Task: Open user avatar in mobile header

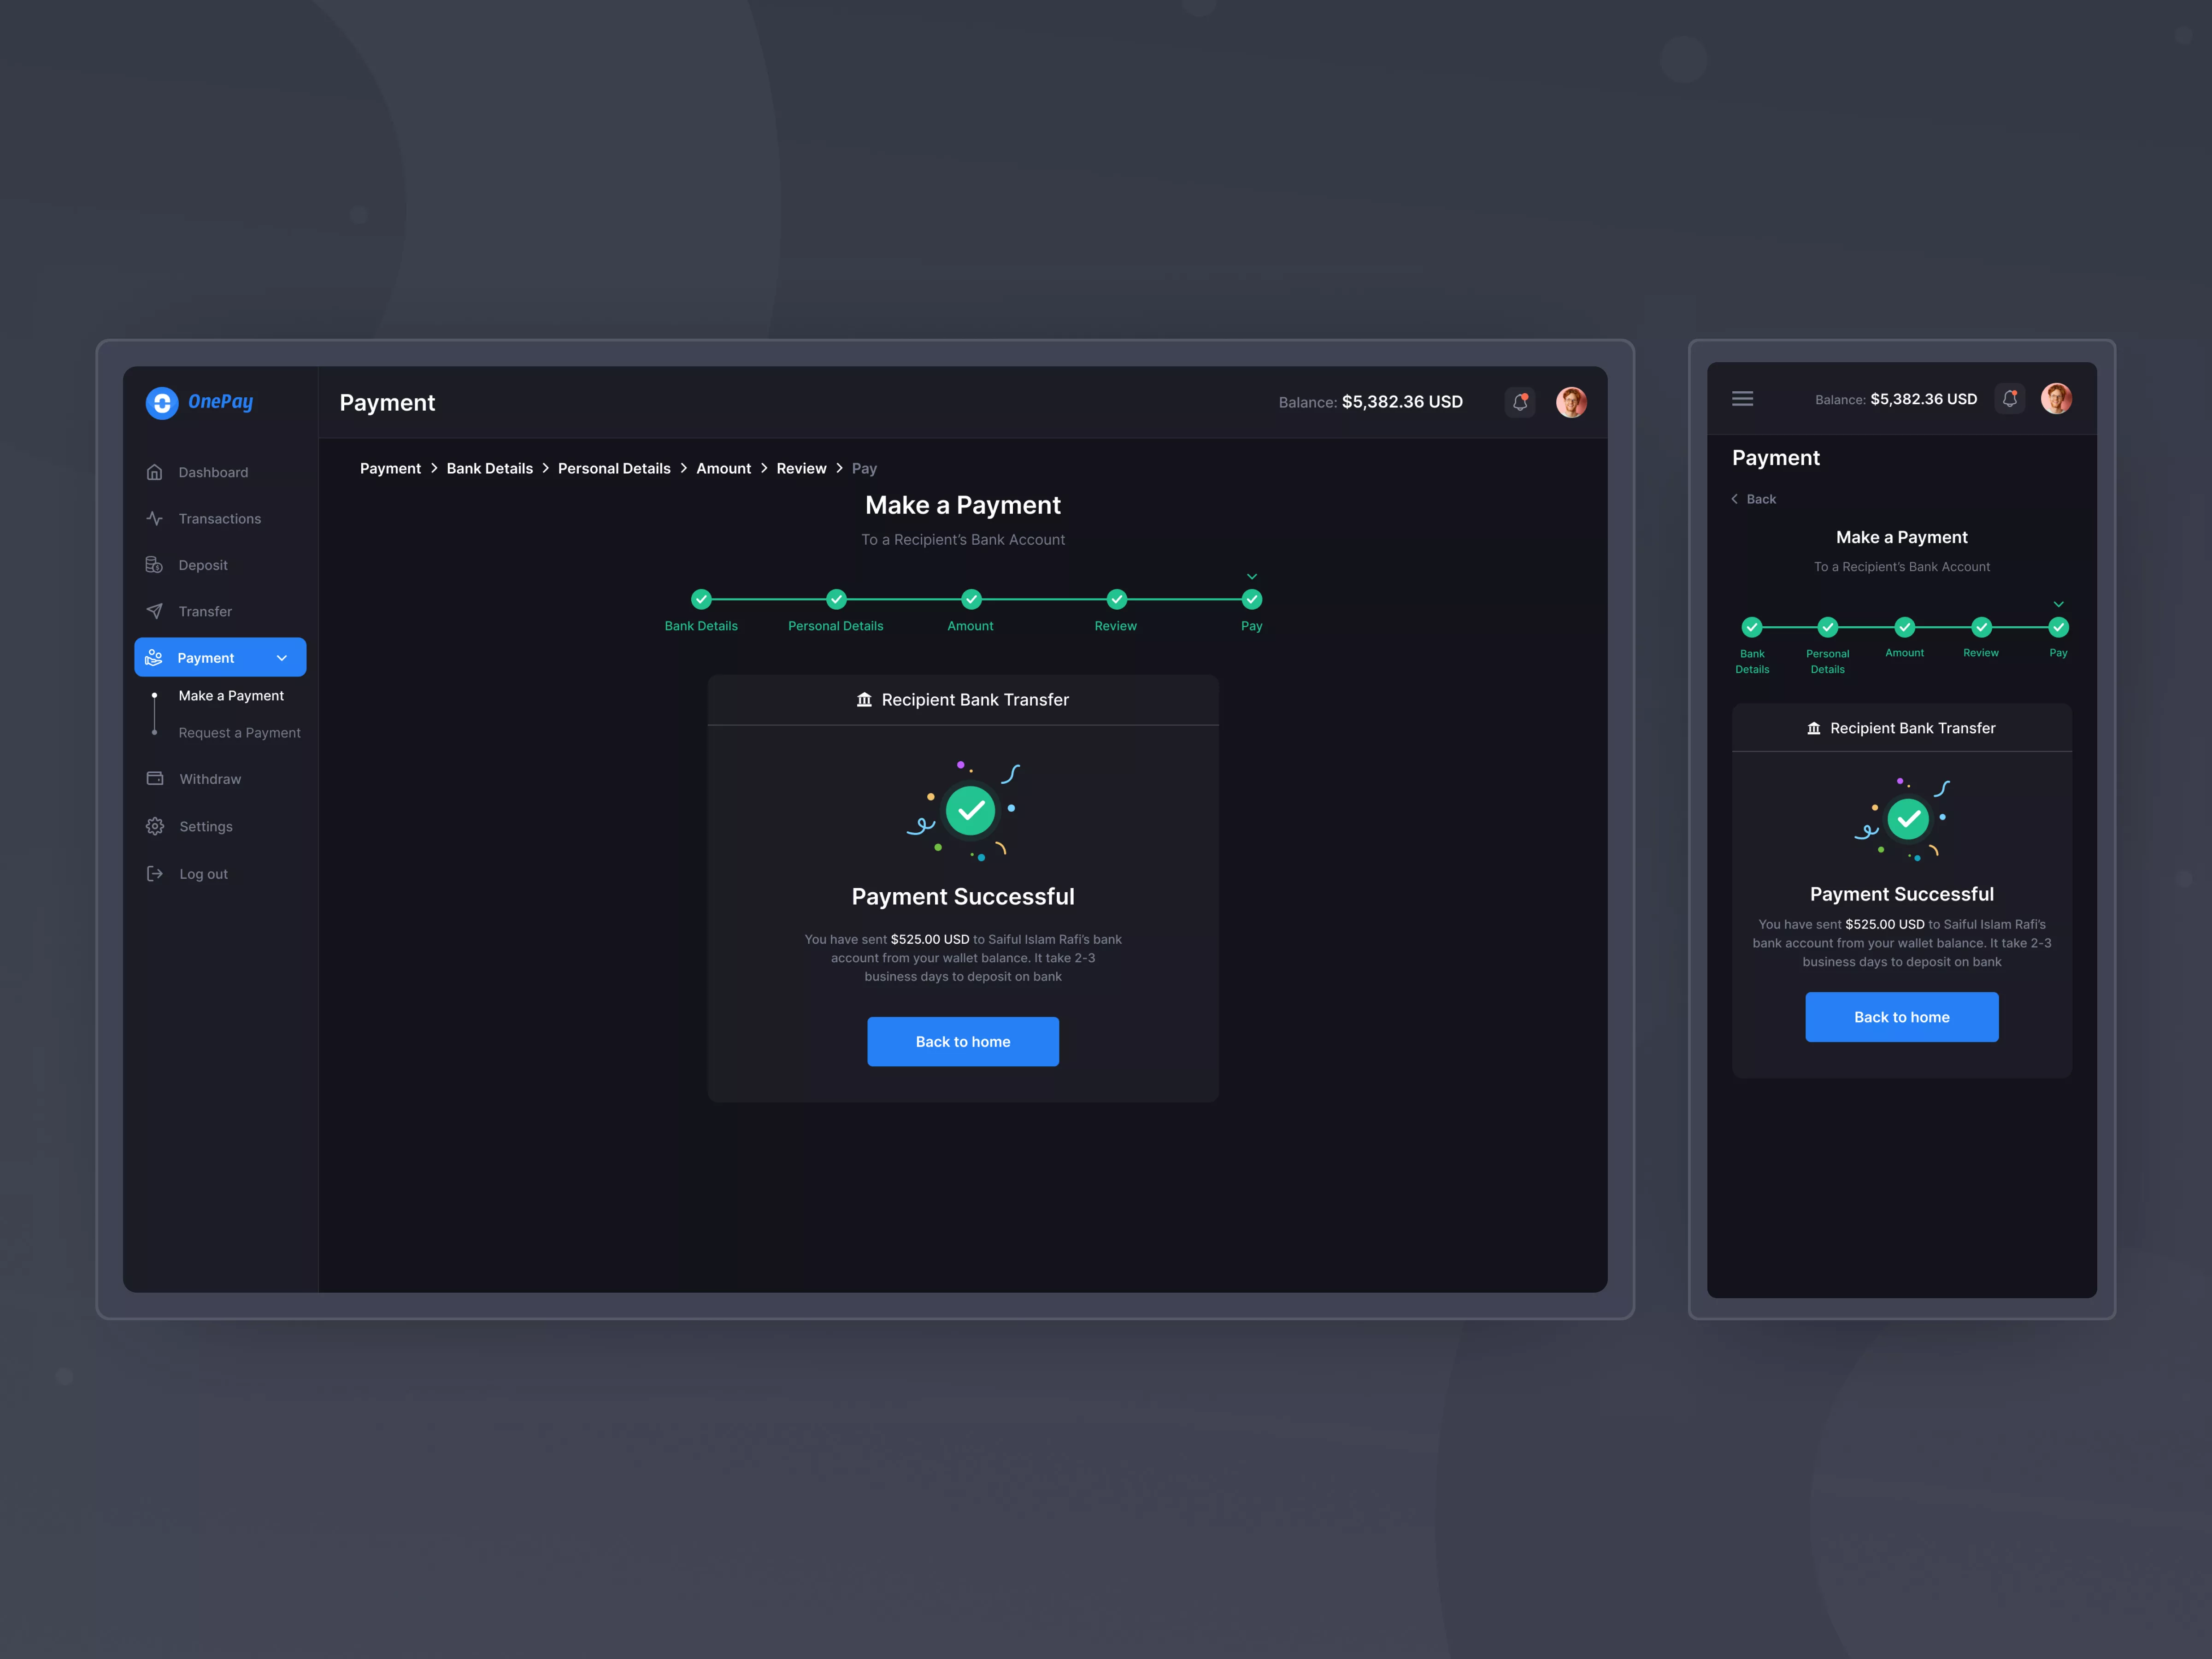Action: (2056, 399)
